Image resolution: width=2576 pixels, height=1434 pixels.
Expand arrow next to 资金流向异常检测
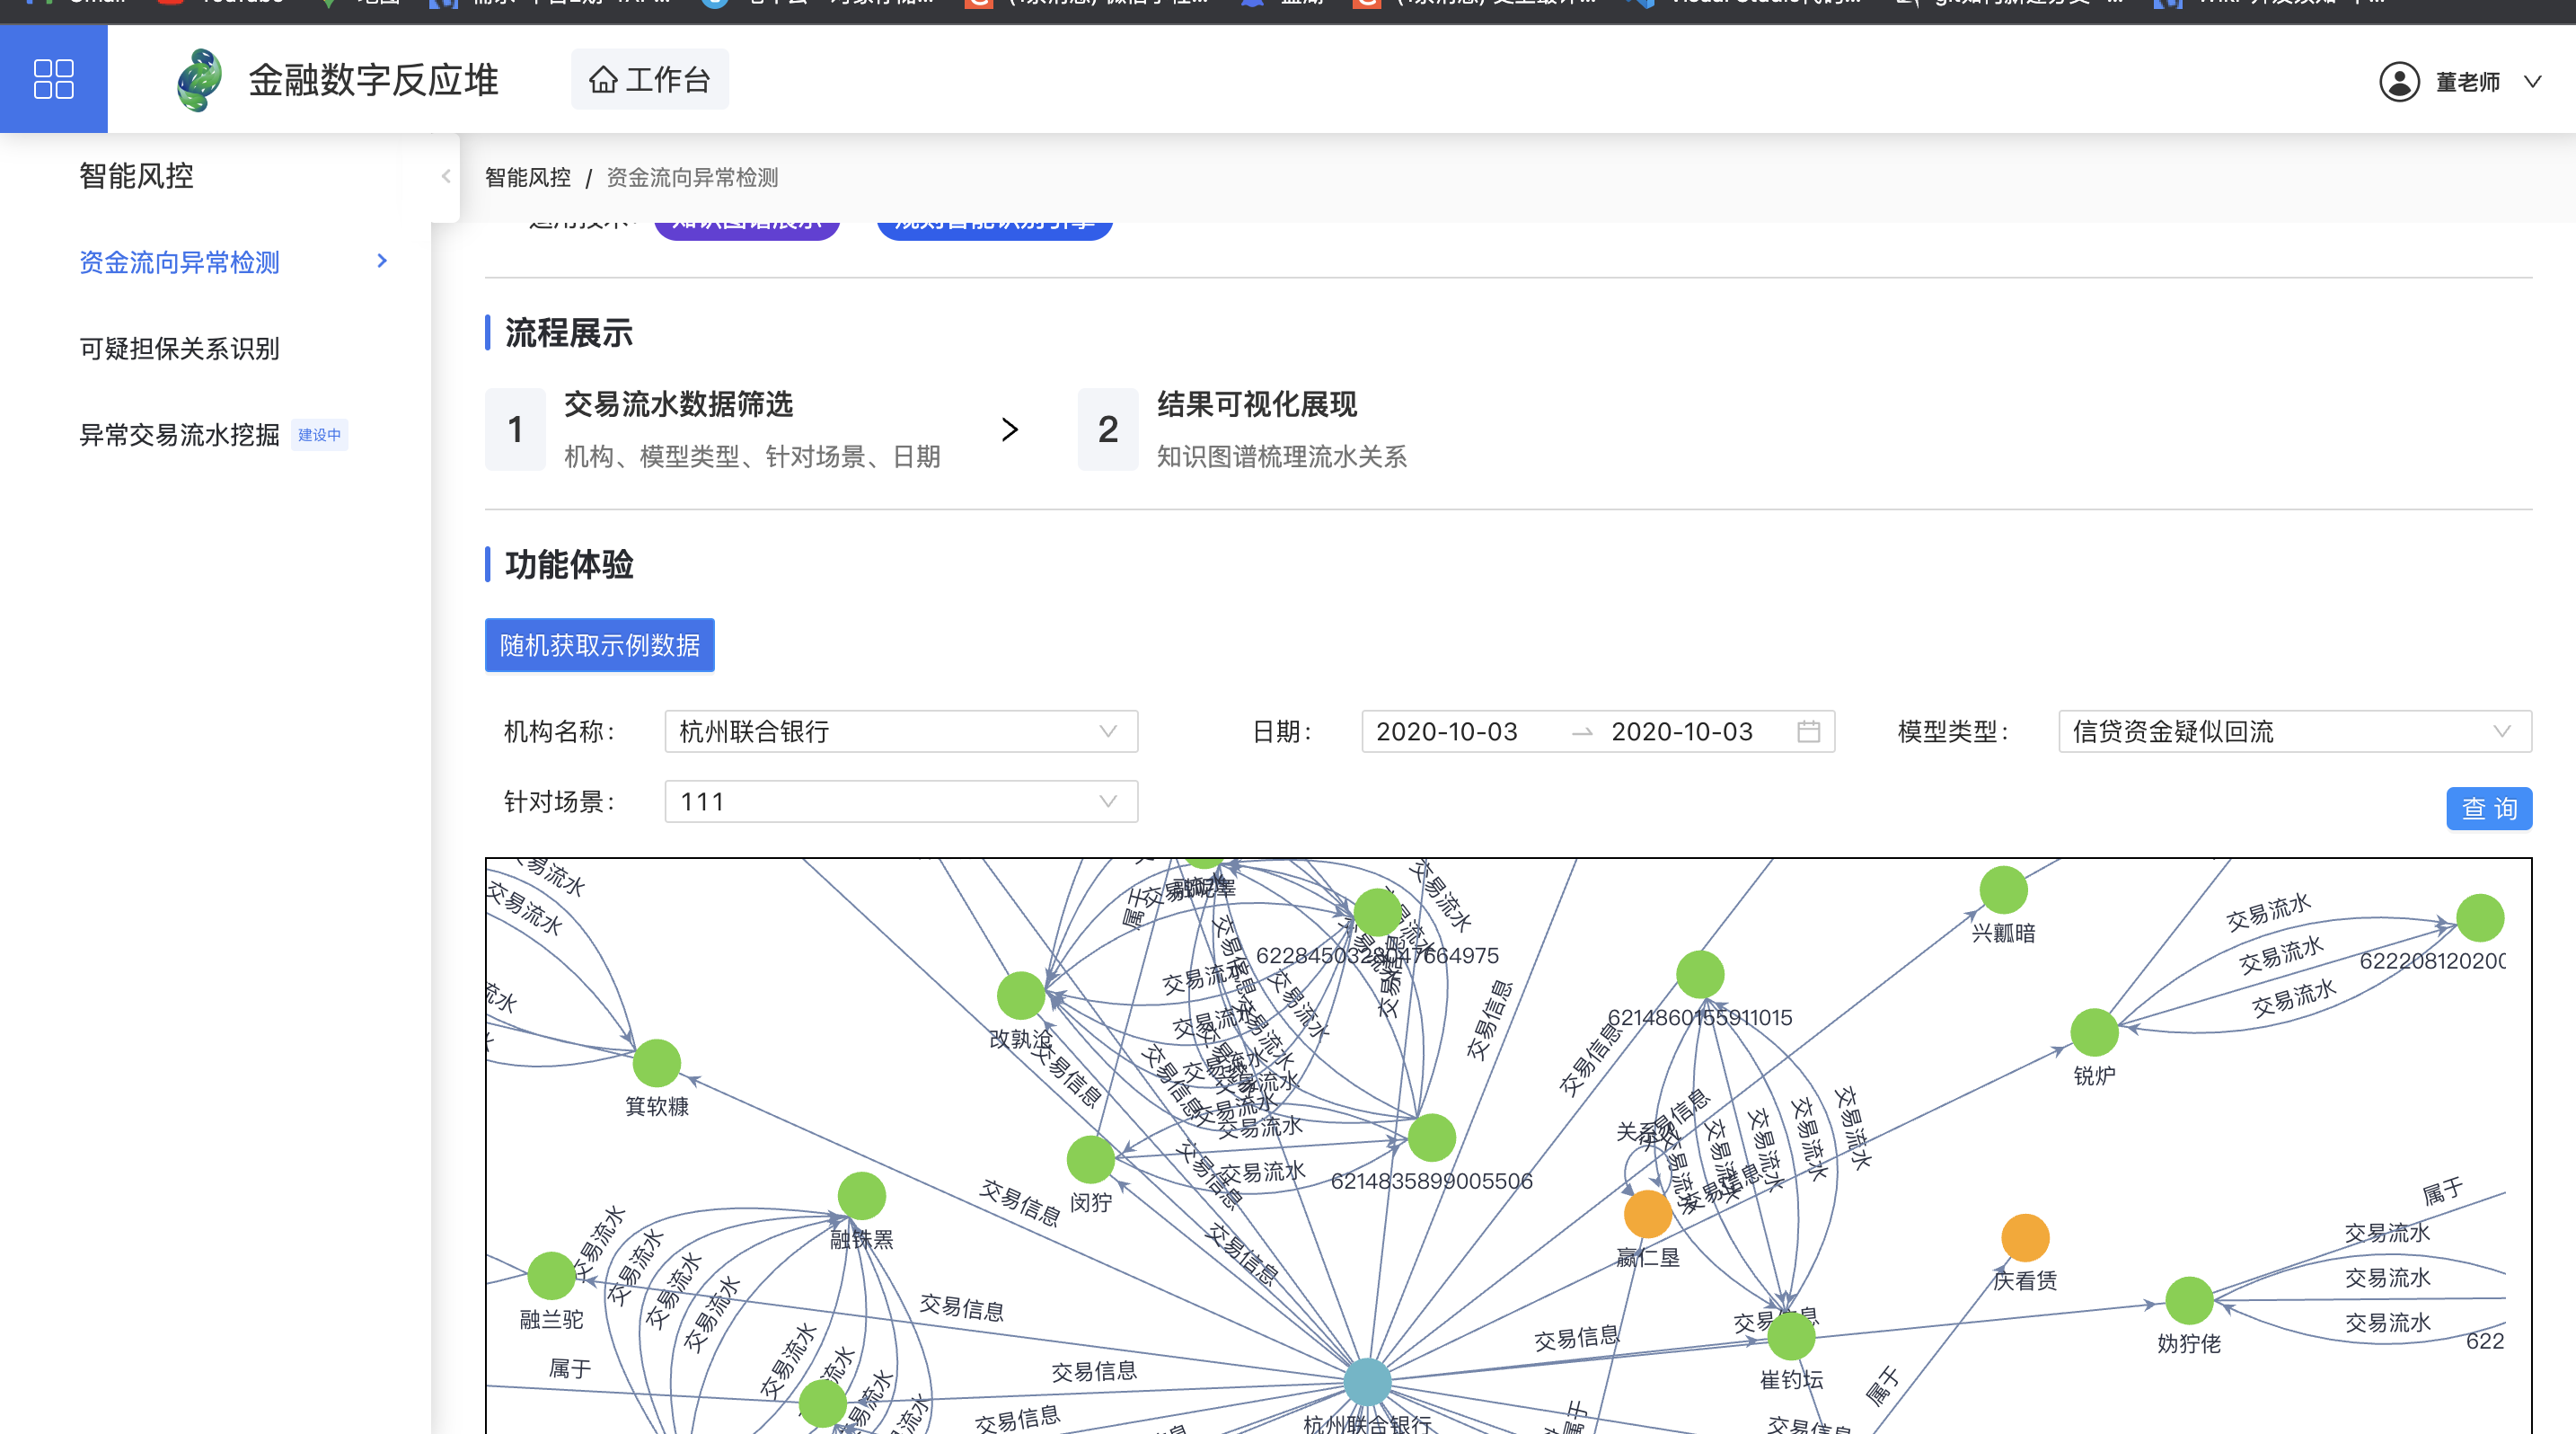pyautogui.click(x=382, y=261)
